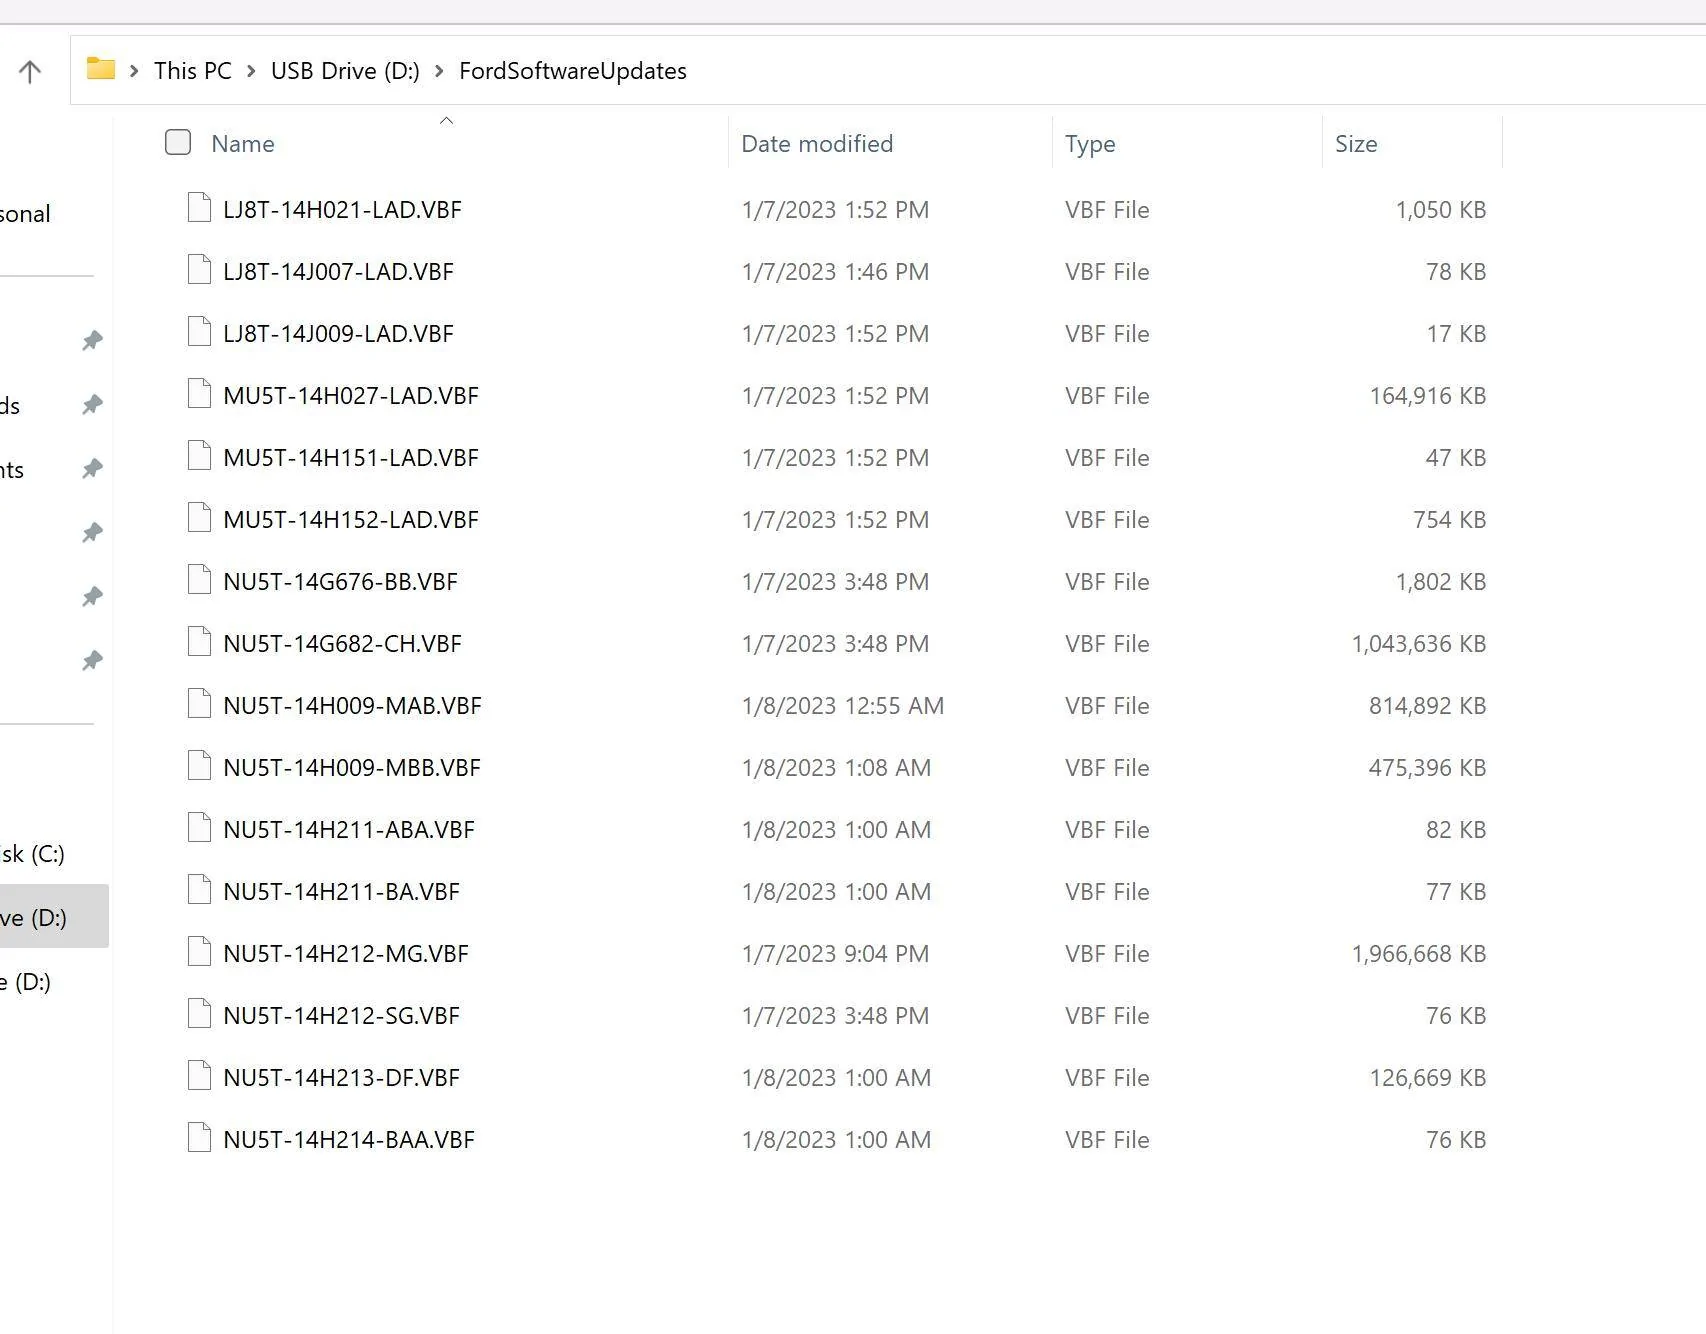Select highlighted (D:) drive in sidebar
Viewport: 1706px width, 1334px height.
click(x=54, y=917)
